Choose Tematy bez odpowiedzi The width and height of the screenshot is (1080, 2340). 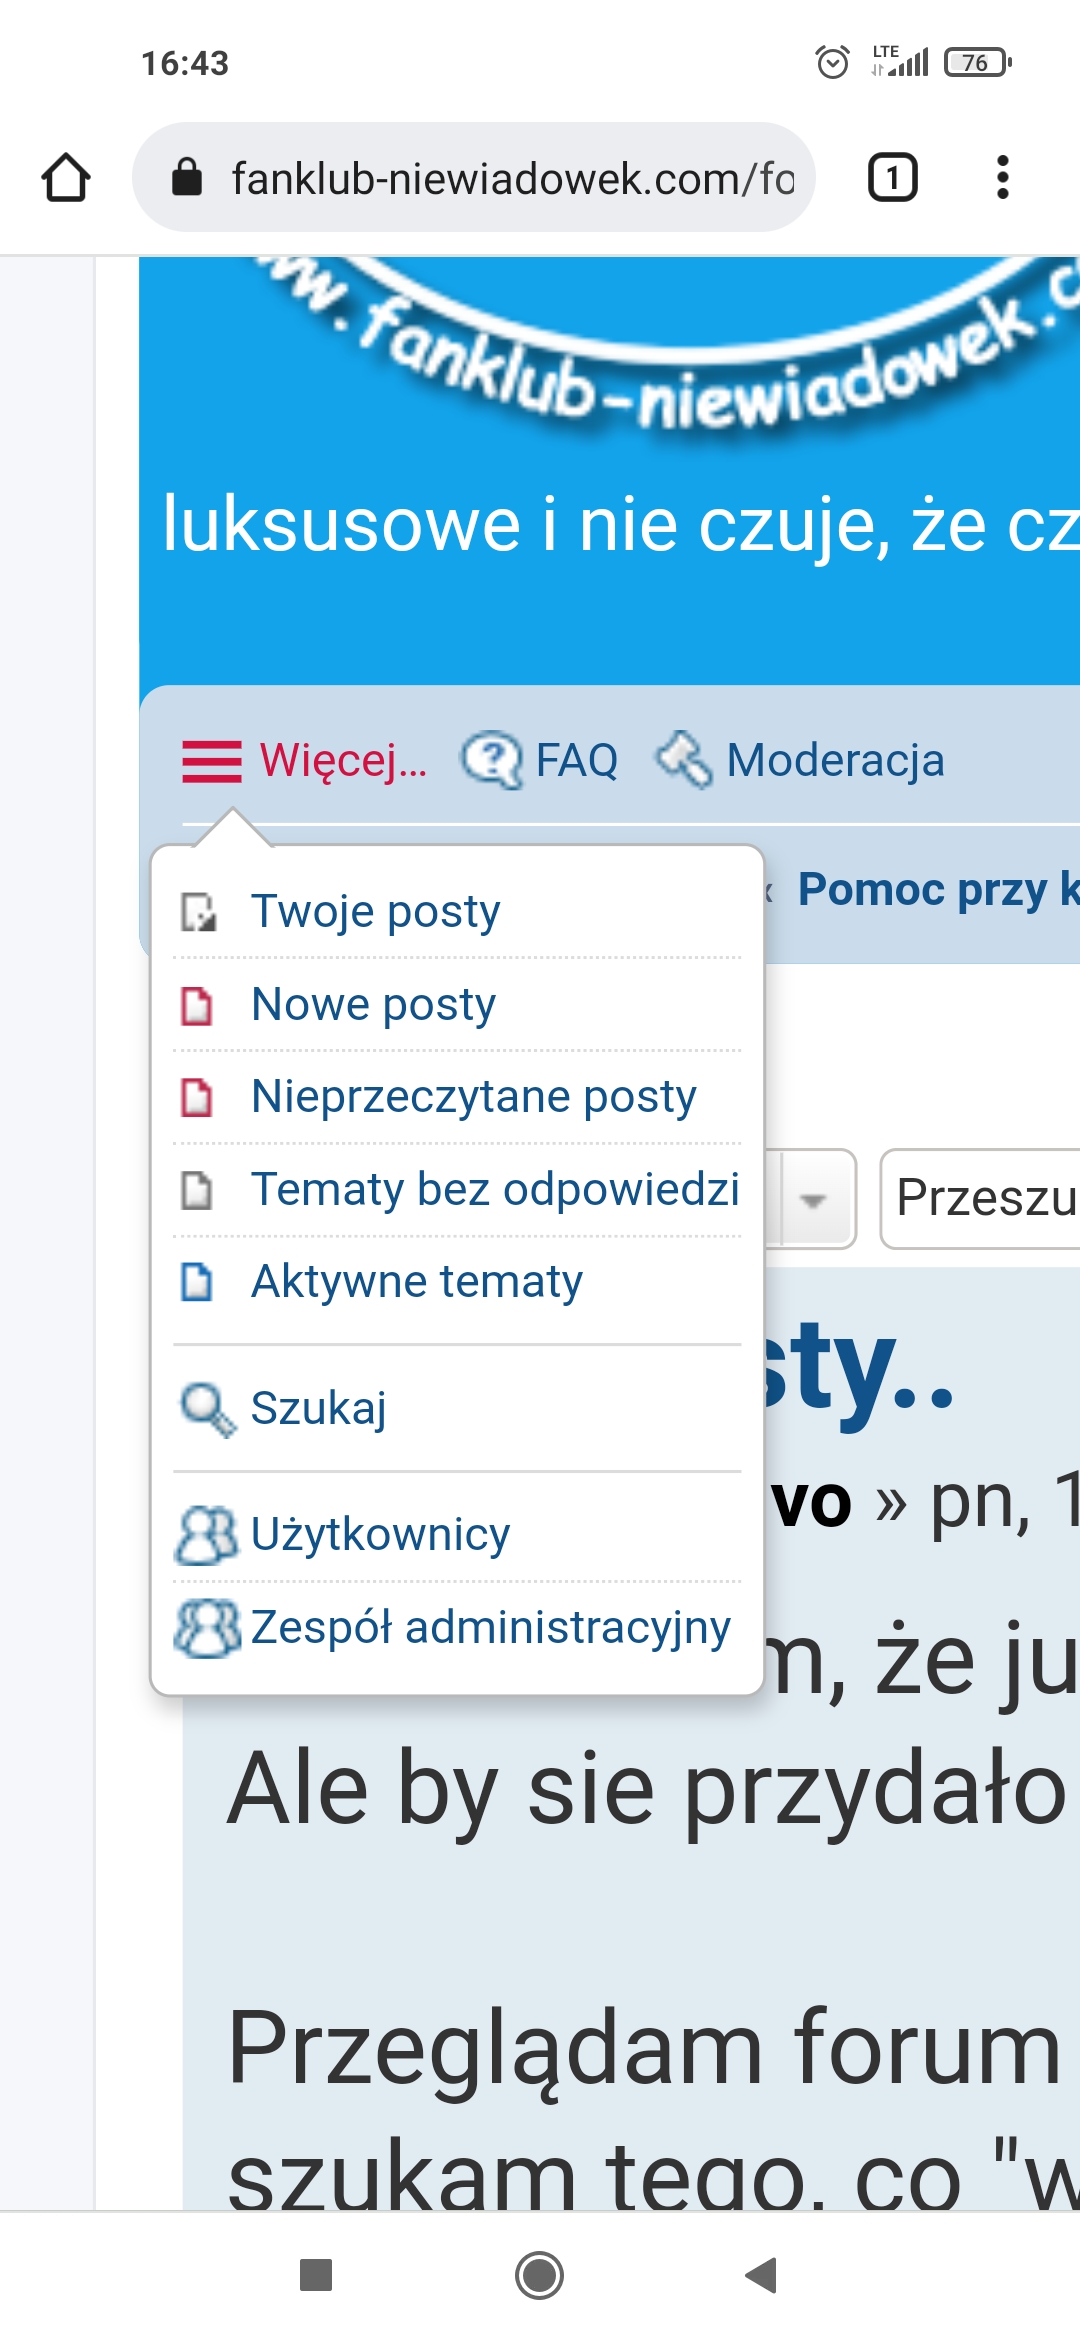point(494,1189)
